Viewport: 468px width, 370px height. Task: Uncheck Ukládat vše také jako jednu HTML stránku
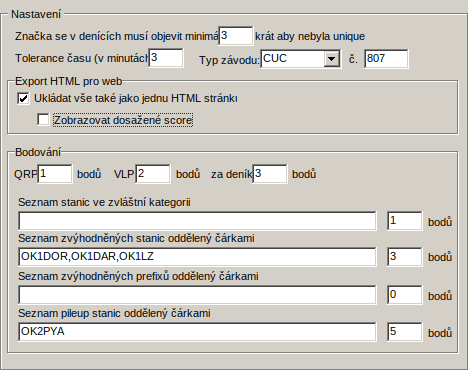click(23, 99)
